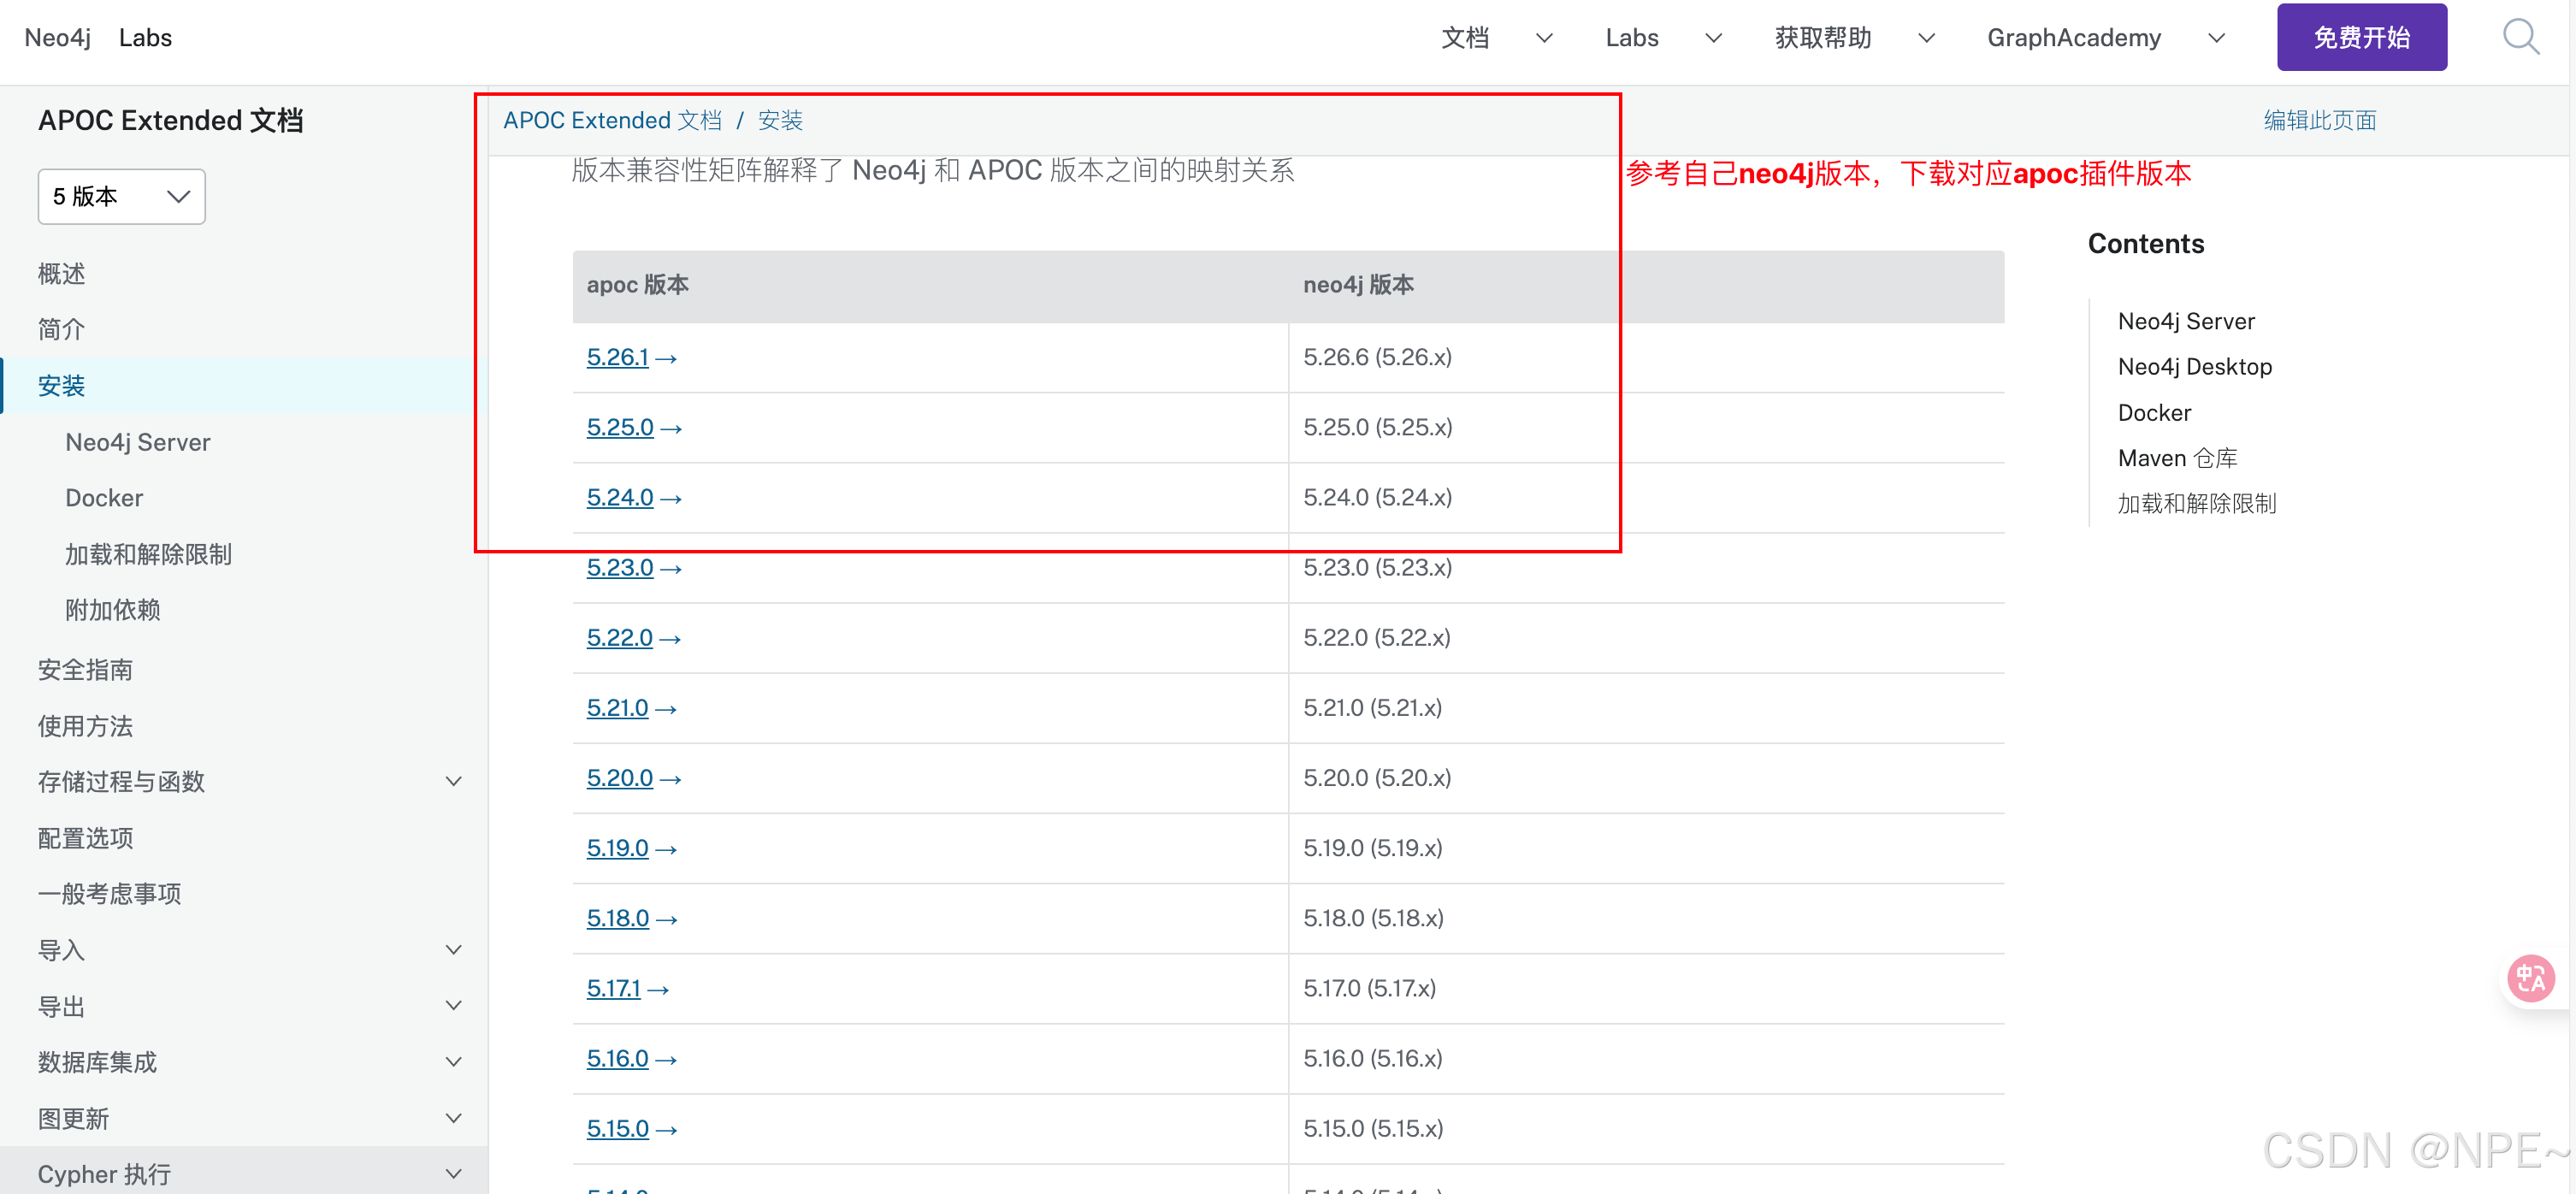Expand the Labs dropdown chevron in header
Screen dimensions: 2576x1194
(x=1713, y=38)
